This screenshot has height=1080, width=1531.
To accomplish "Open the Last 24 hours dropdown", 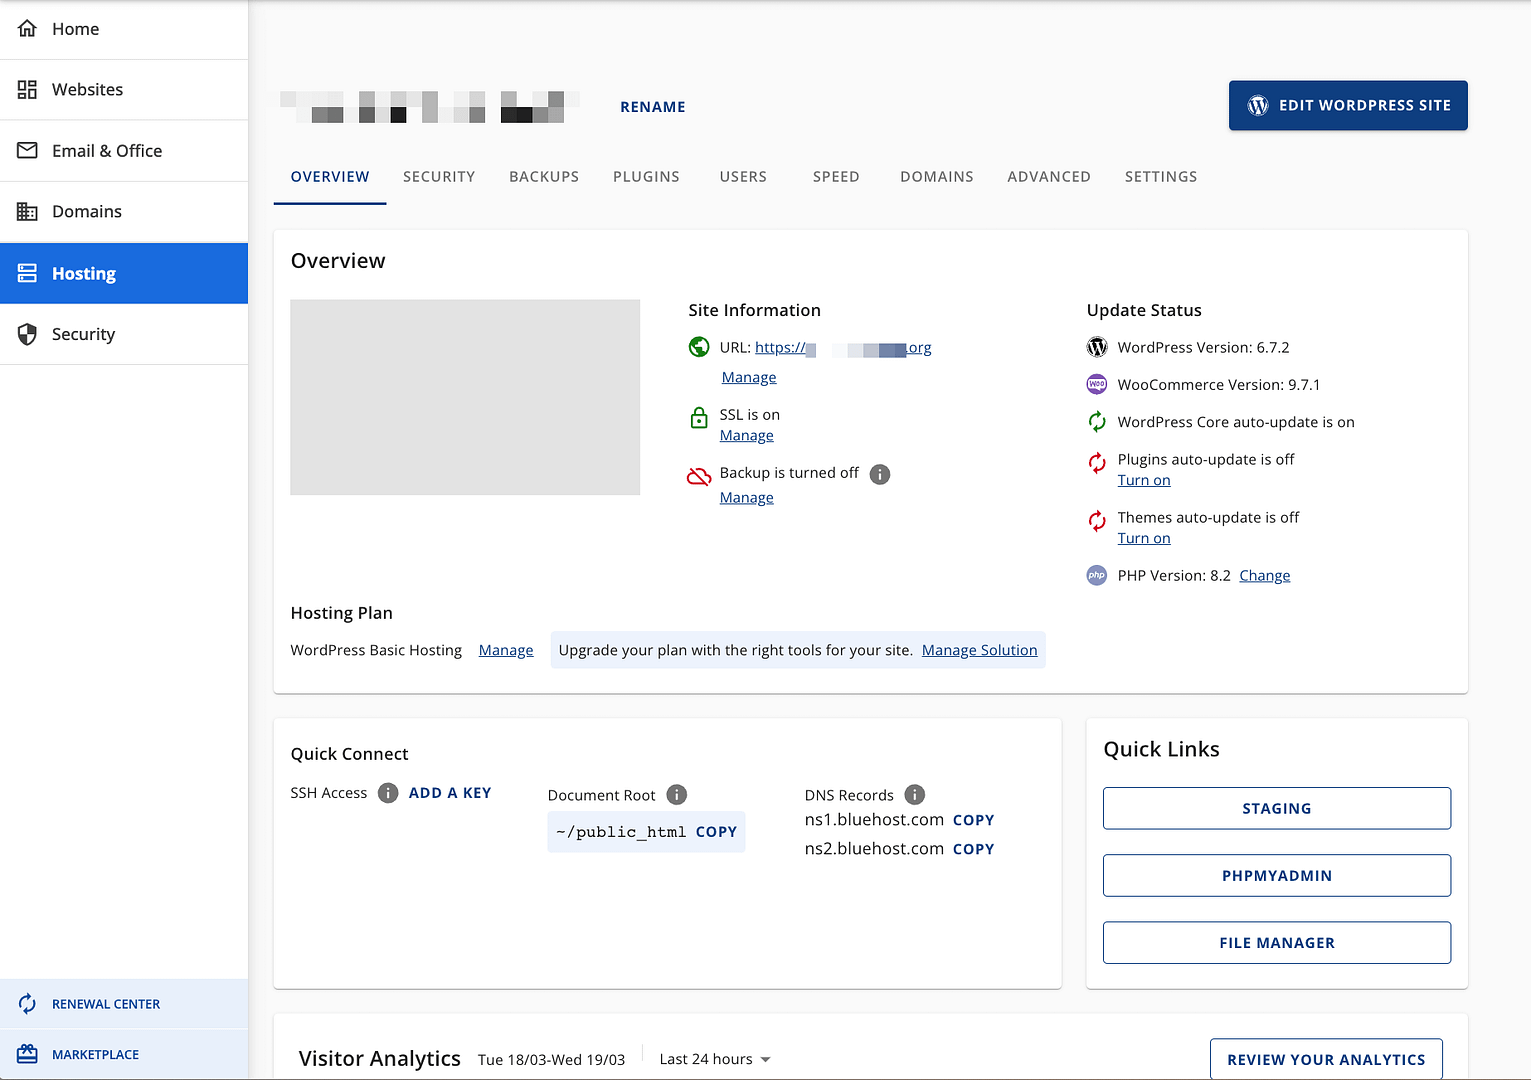I will click(x=715, y=1059).
